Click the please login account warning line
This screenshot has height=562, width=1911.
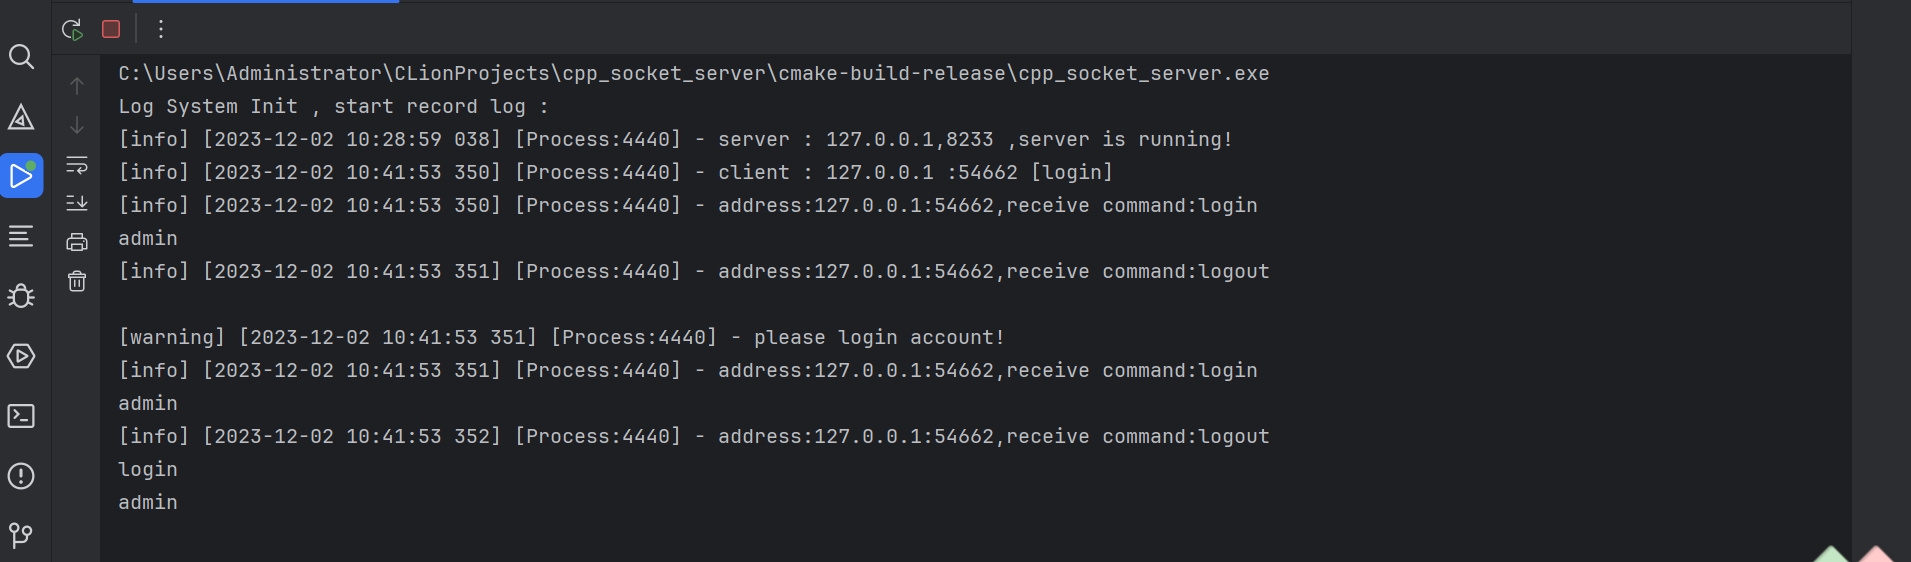click(561, 338)
